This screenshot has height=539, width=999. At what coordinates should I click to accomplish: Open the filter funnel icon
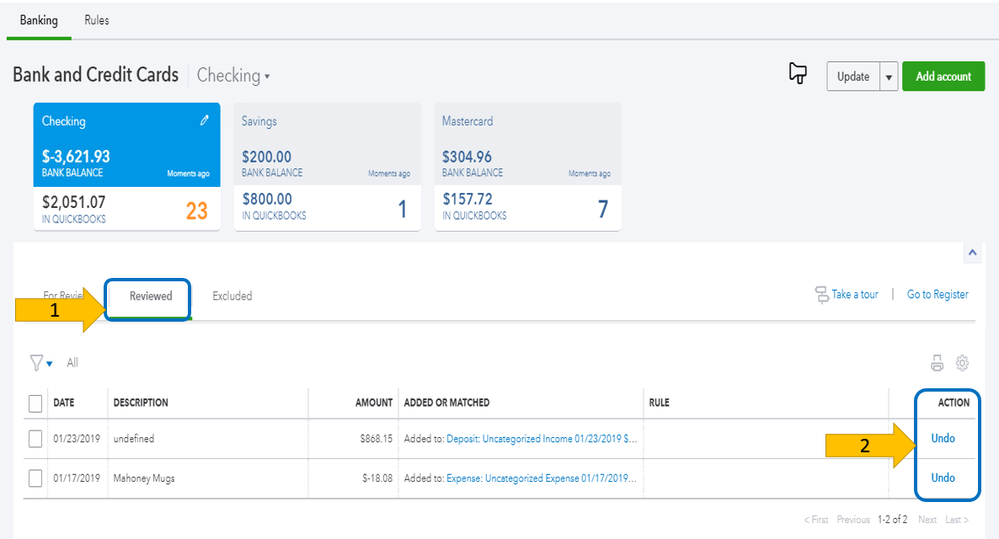36,363
